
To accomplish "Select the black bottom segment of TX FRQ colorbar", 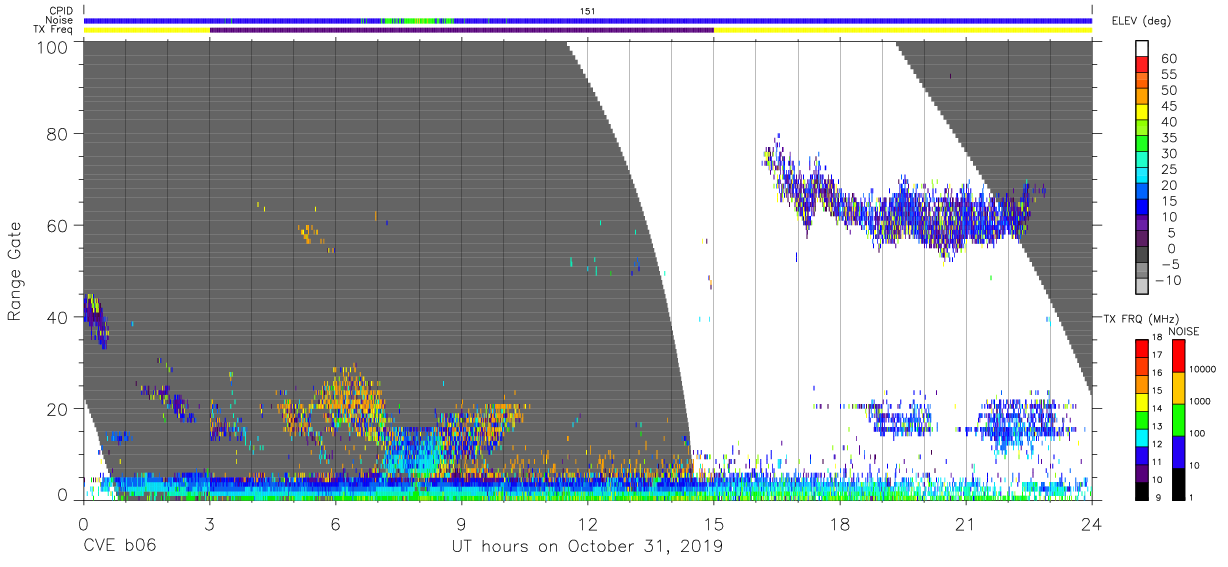I will click(1143, 490).
